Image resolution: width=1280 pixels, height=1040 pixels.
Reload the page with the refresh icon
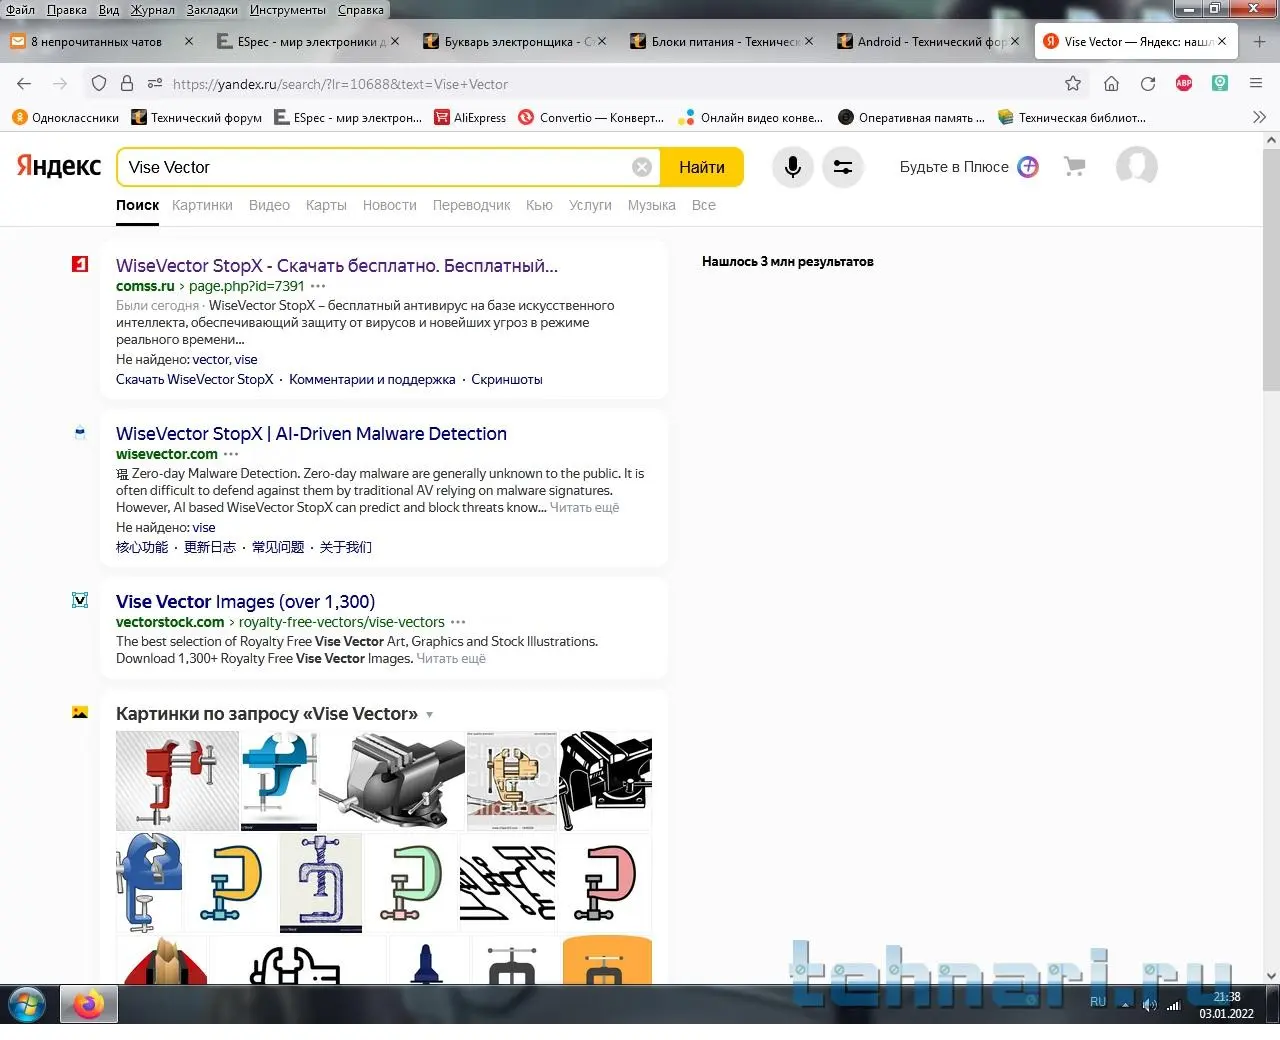coord(1148,84)
